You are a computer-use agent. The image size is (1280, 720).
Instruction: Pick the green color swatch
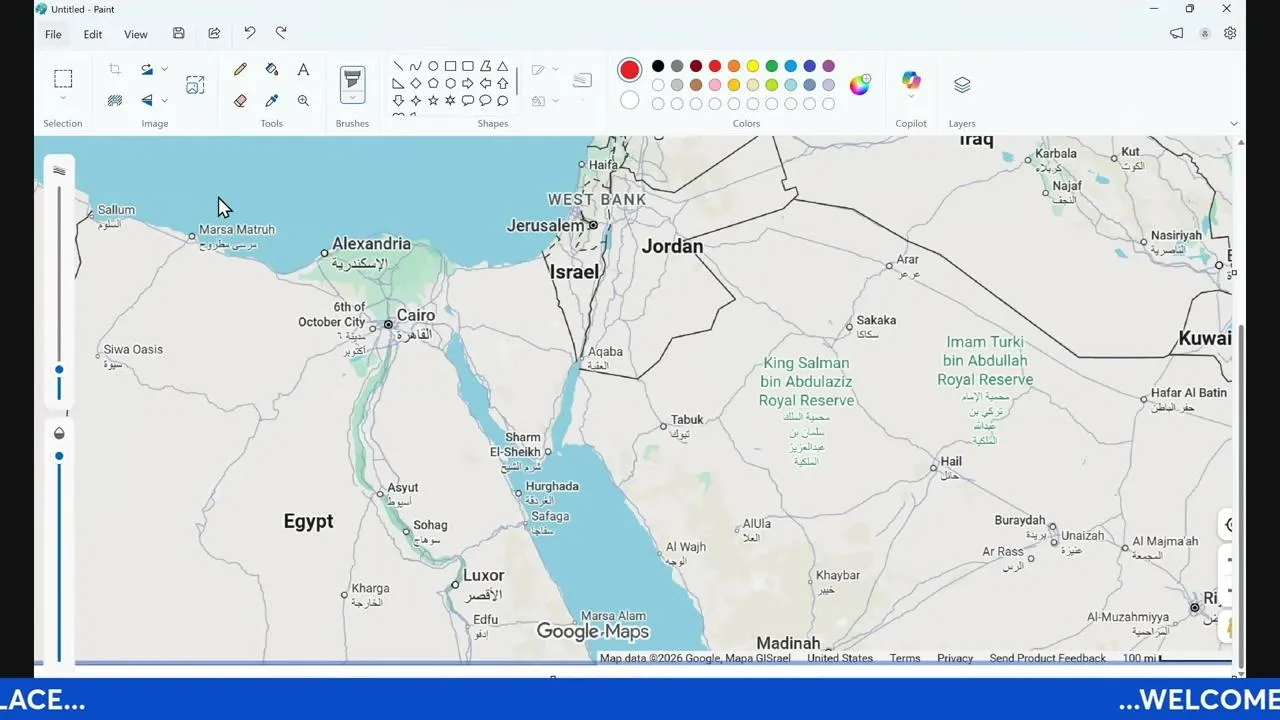pos(772,66)
